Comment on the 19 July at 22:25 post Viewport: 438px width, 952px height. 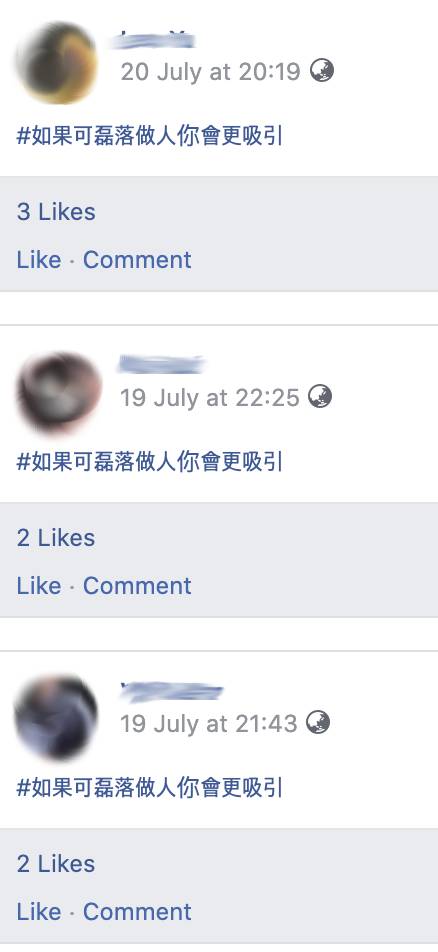(137, 586)
